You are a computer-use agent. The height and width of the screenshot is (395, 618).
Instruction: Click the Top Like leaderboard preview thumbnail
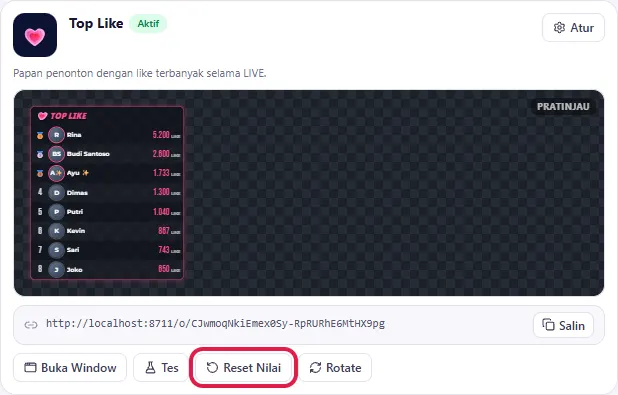[x=107, y=193]
